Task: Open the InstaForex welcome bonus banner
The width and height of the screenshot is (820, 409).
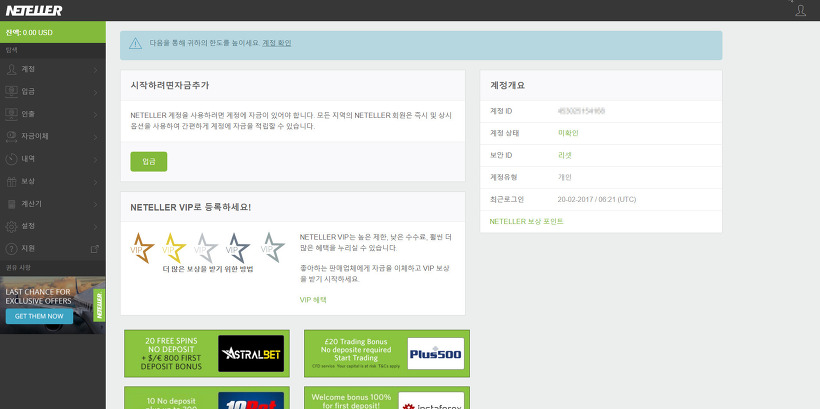Action: [x=387, y=397]
